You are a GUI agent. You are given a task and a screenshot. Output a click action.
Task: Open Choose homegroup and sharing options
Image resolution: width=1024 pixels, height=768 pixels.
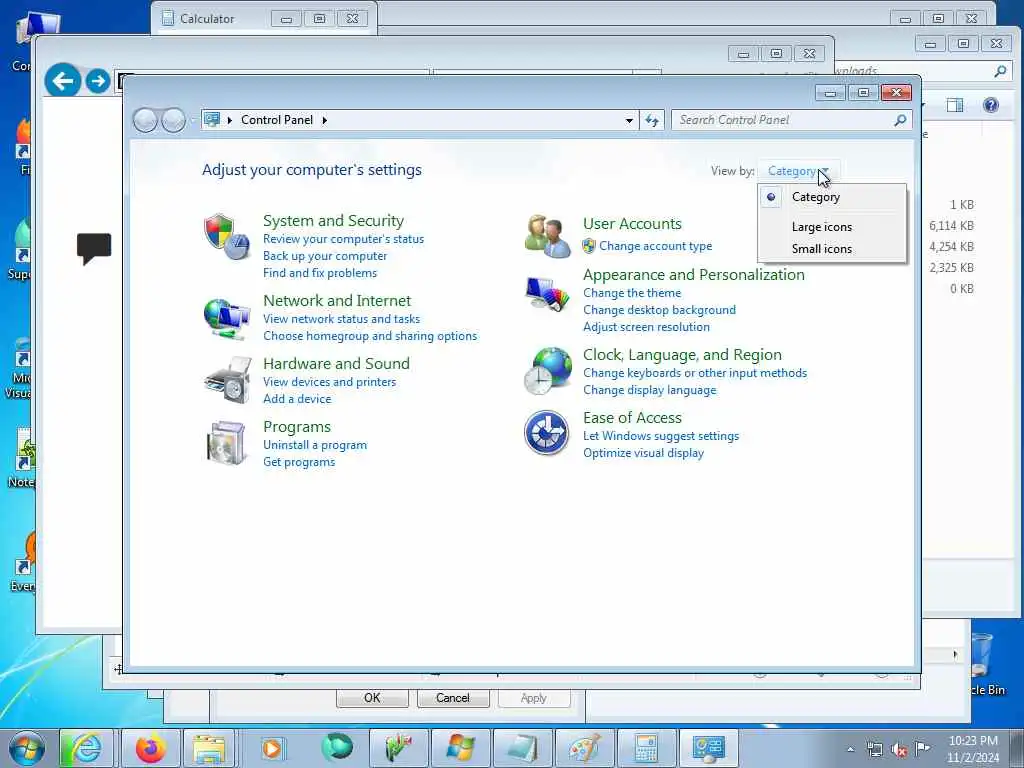[x=370, y=336]
